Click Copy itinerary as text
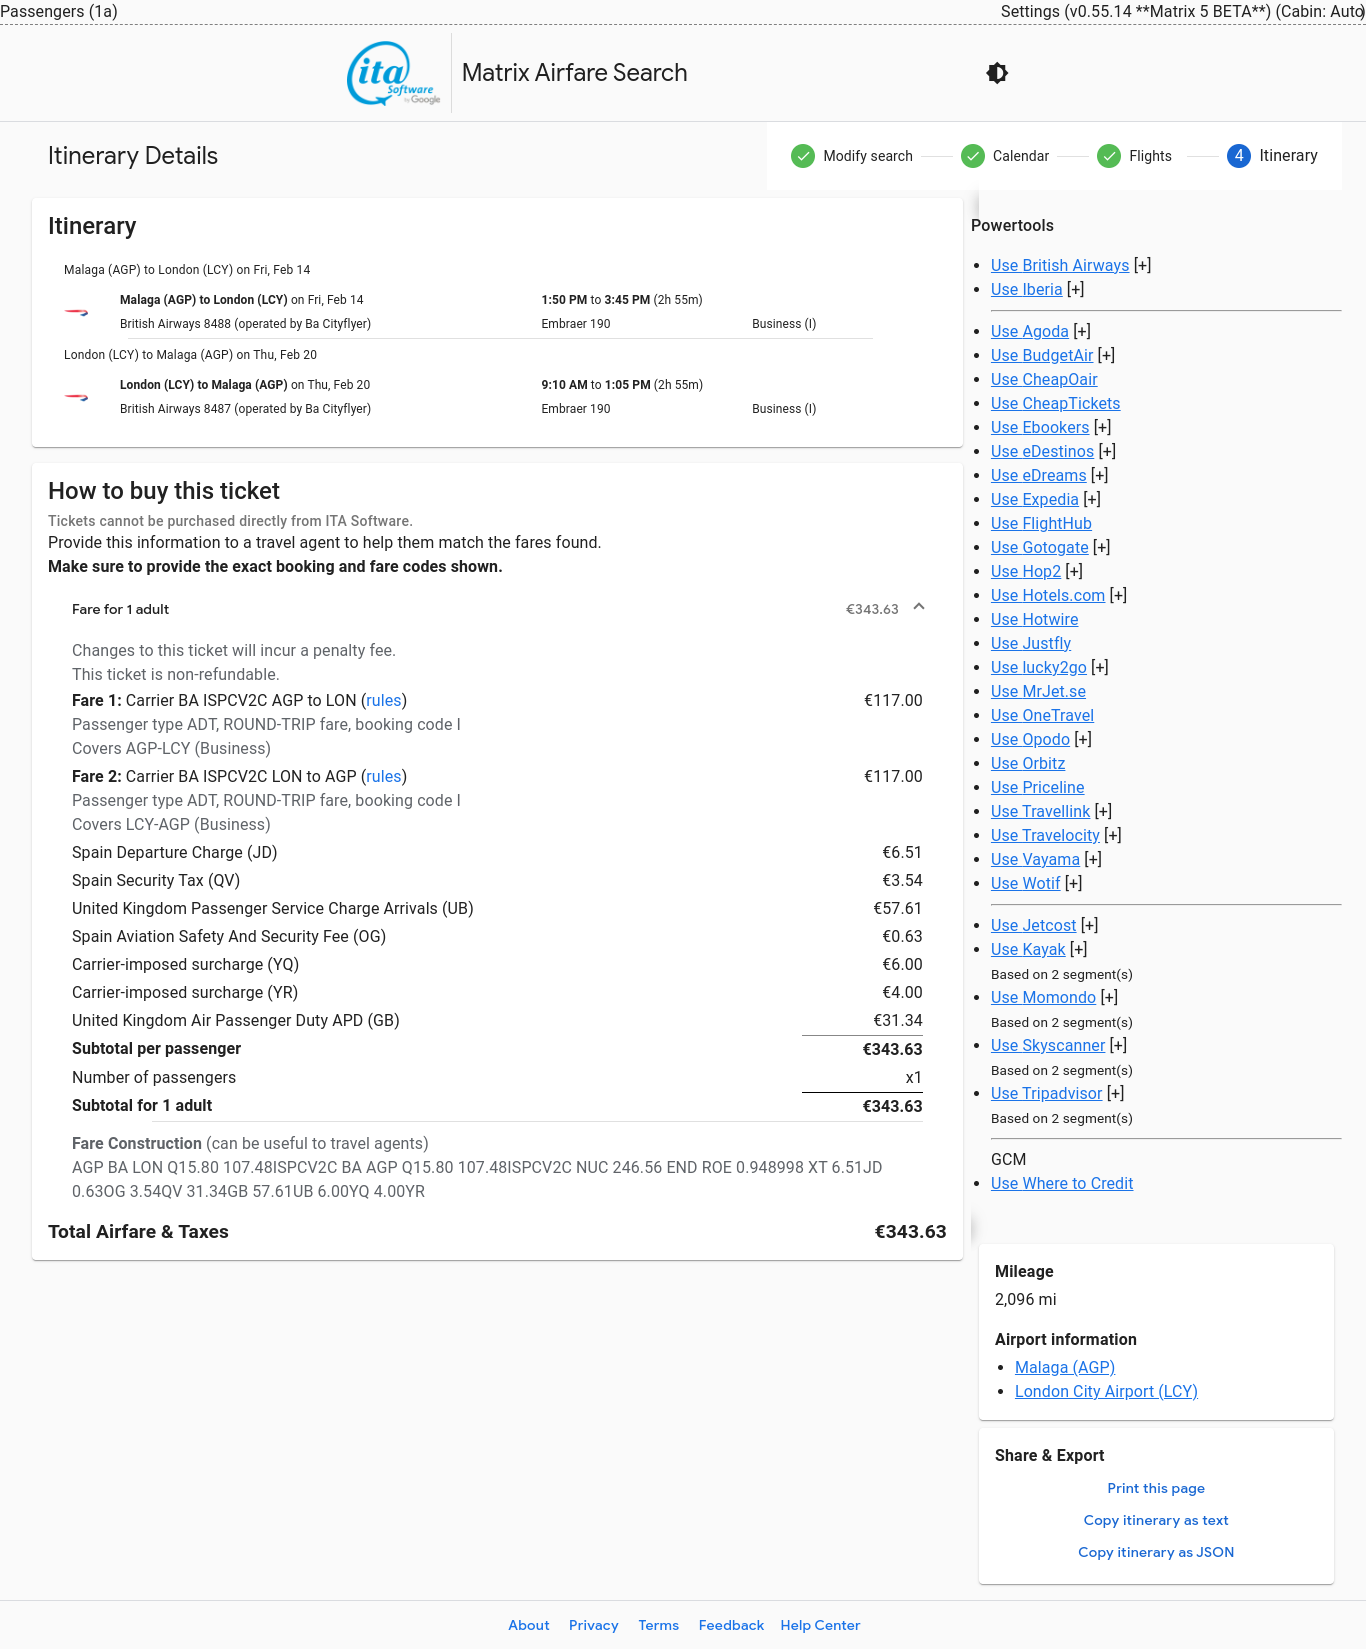Image resolution: width=1366 pixels, height=1649 pixels. tap(1156, 1520)
